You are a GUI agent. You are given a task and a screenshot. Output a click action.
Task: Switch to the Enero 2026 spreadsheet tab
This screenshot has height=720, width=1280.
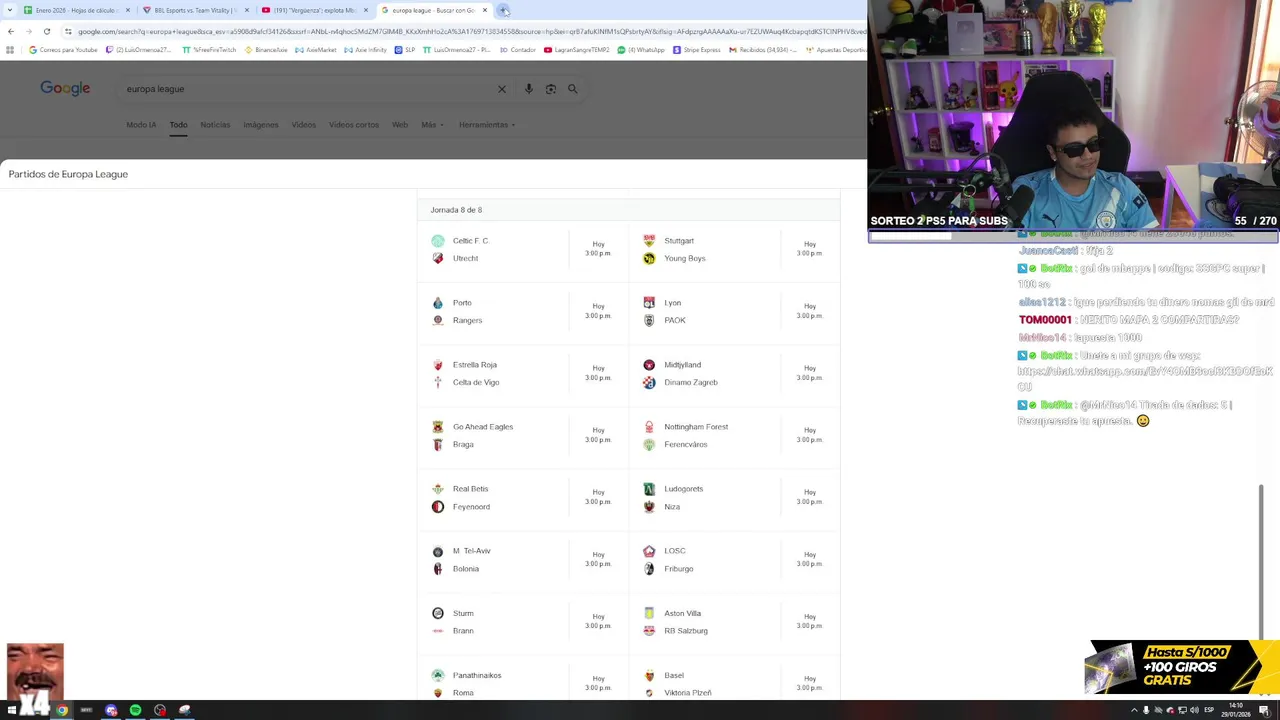[76, 10]
